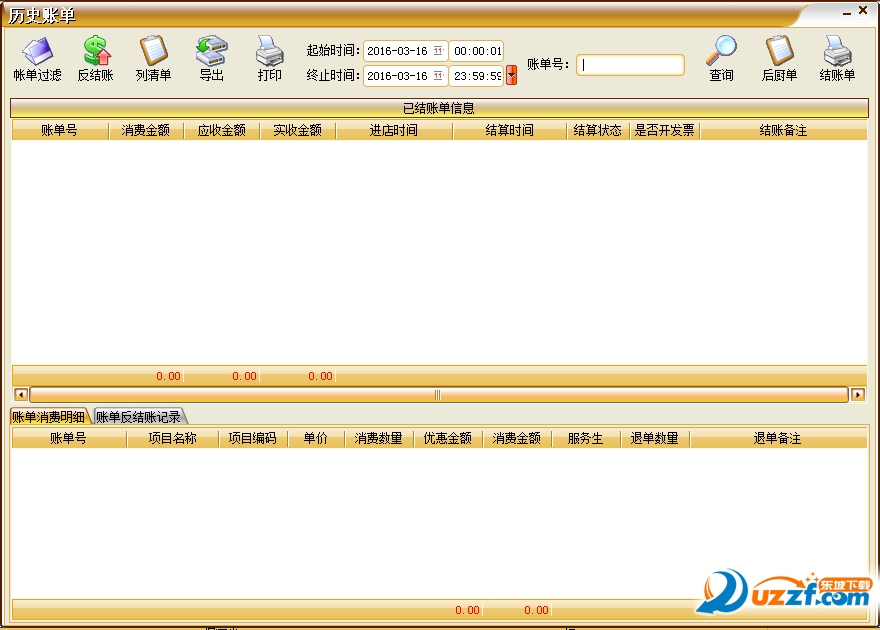Click the 退单备注 column header
This screenshot has width=880, height=630.
778,438
